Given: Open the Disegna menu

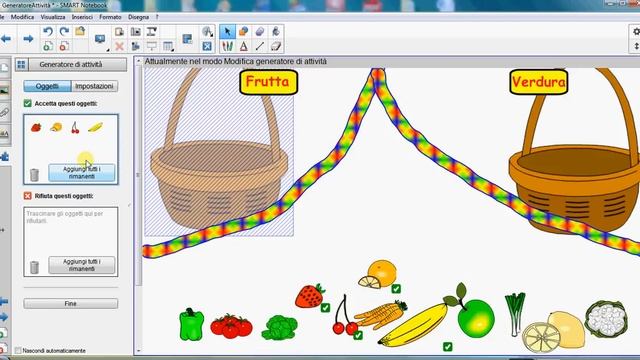Looking at the screenshot, I should pos(138,17).
